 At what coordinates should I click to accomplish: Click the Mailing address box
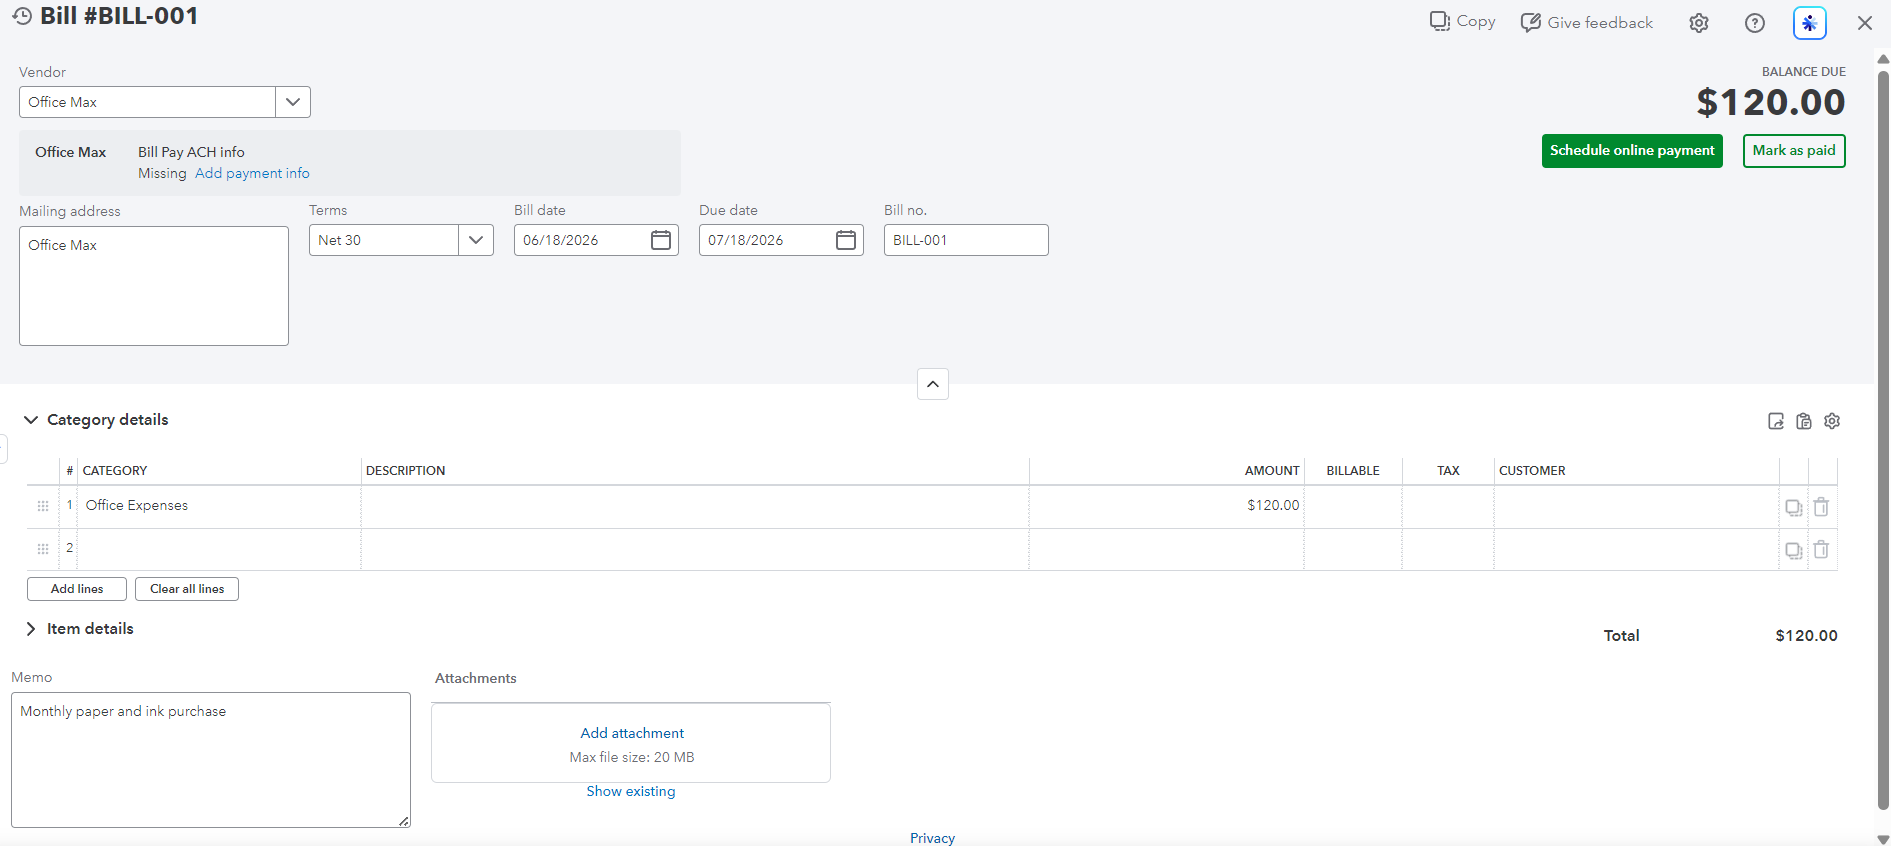point(154,286)
